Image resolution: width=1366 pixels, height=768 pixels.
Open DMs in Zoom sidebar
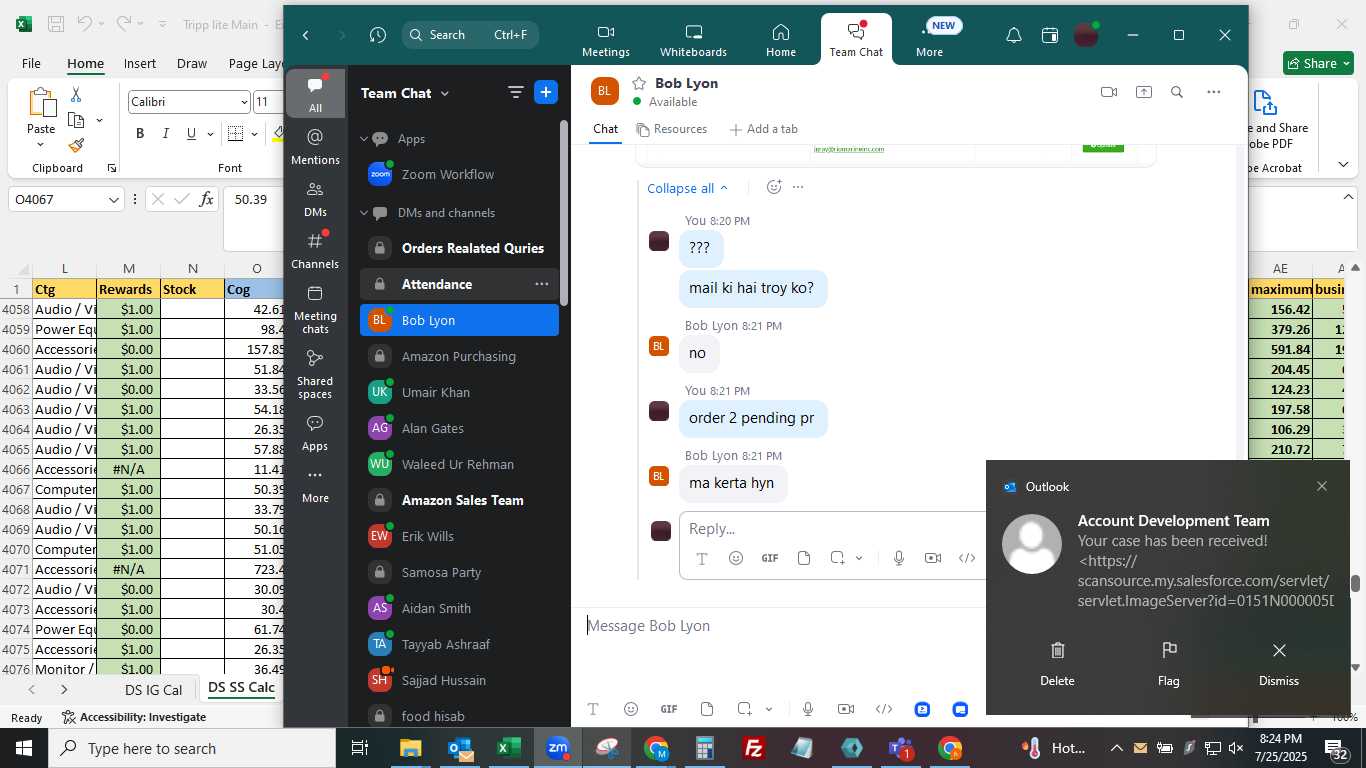pos(315,199)
